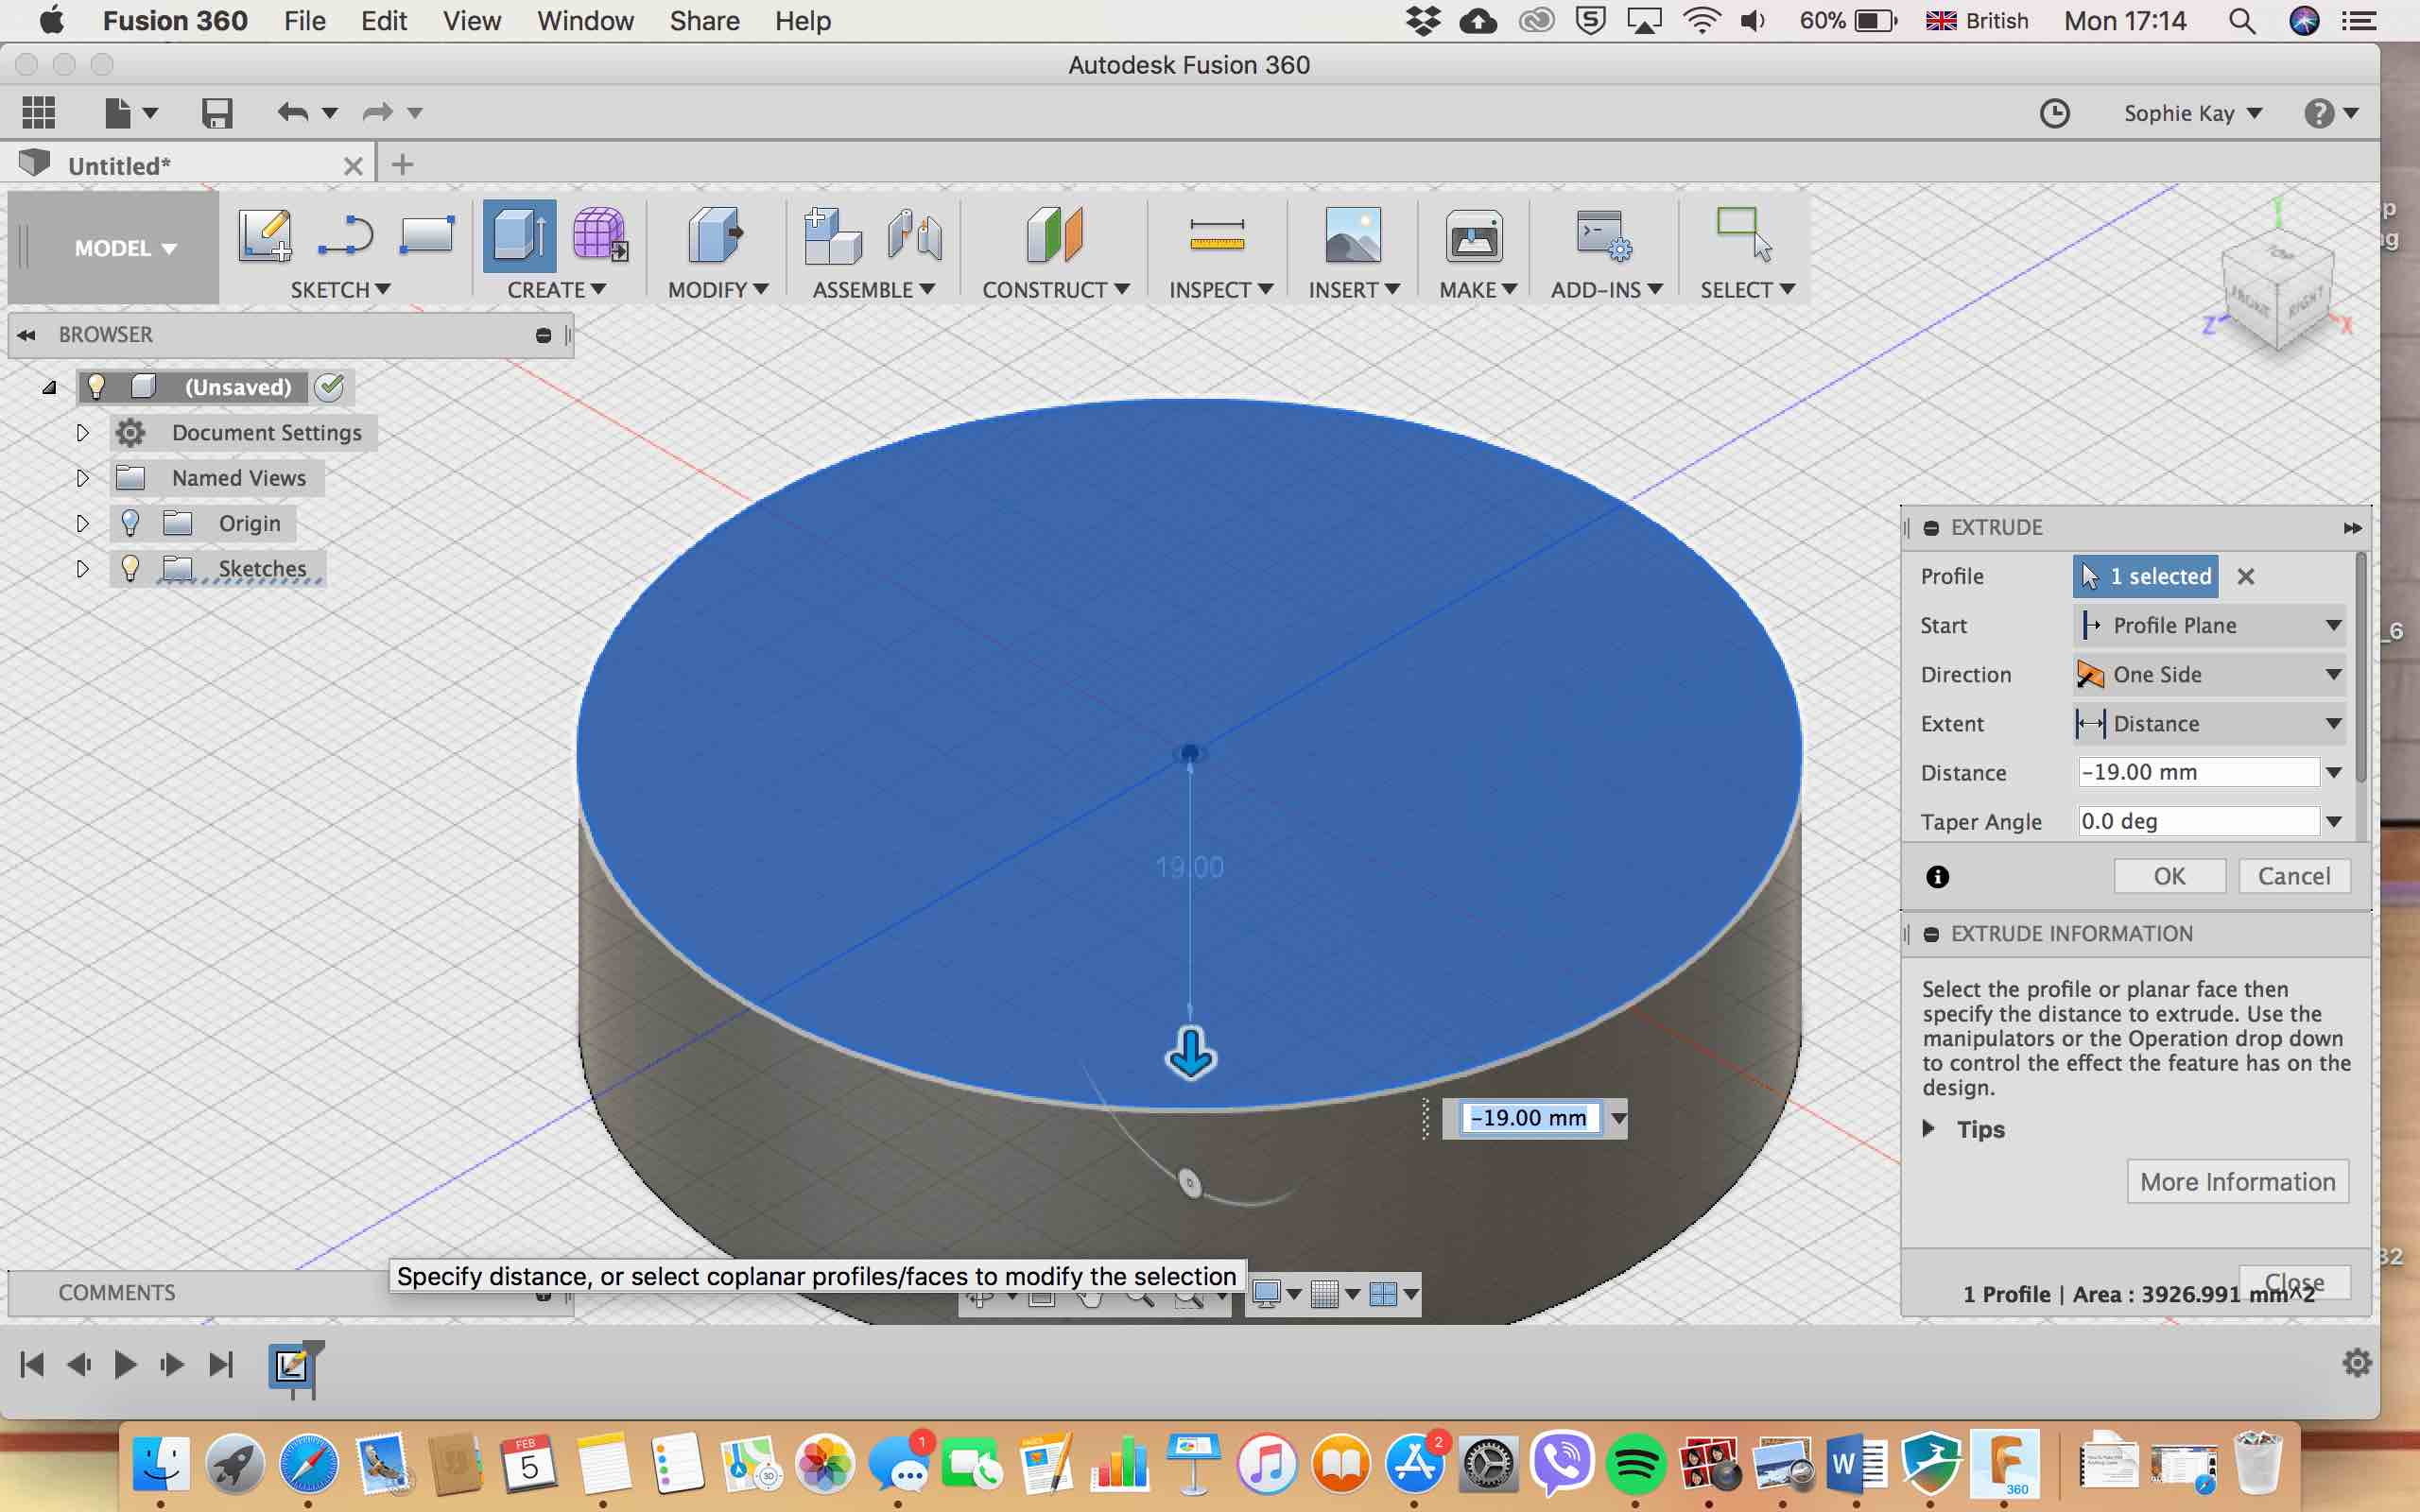Click the More Information button
This screenshot has width=2420, height=1512.
tap(2237, 1182)
